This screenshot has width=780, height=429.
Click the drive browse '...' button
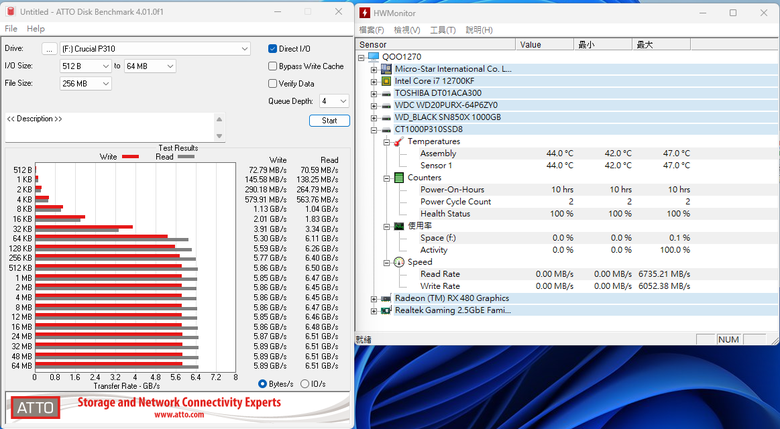(49, 49)
